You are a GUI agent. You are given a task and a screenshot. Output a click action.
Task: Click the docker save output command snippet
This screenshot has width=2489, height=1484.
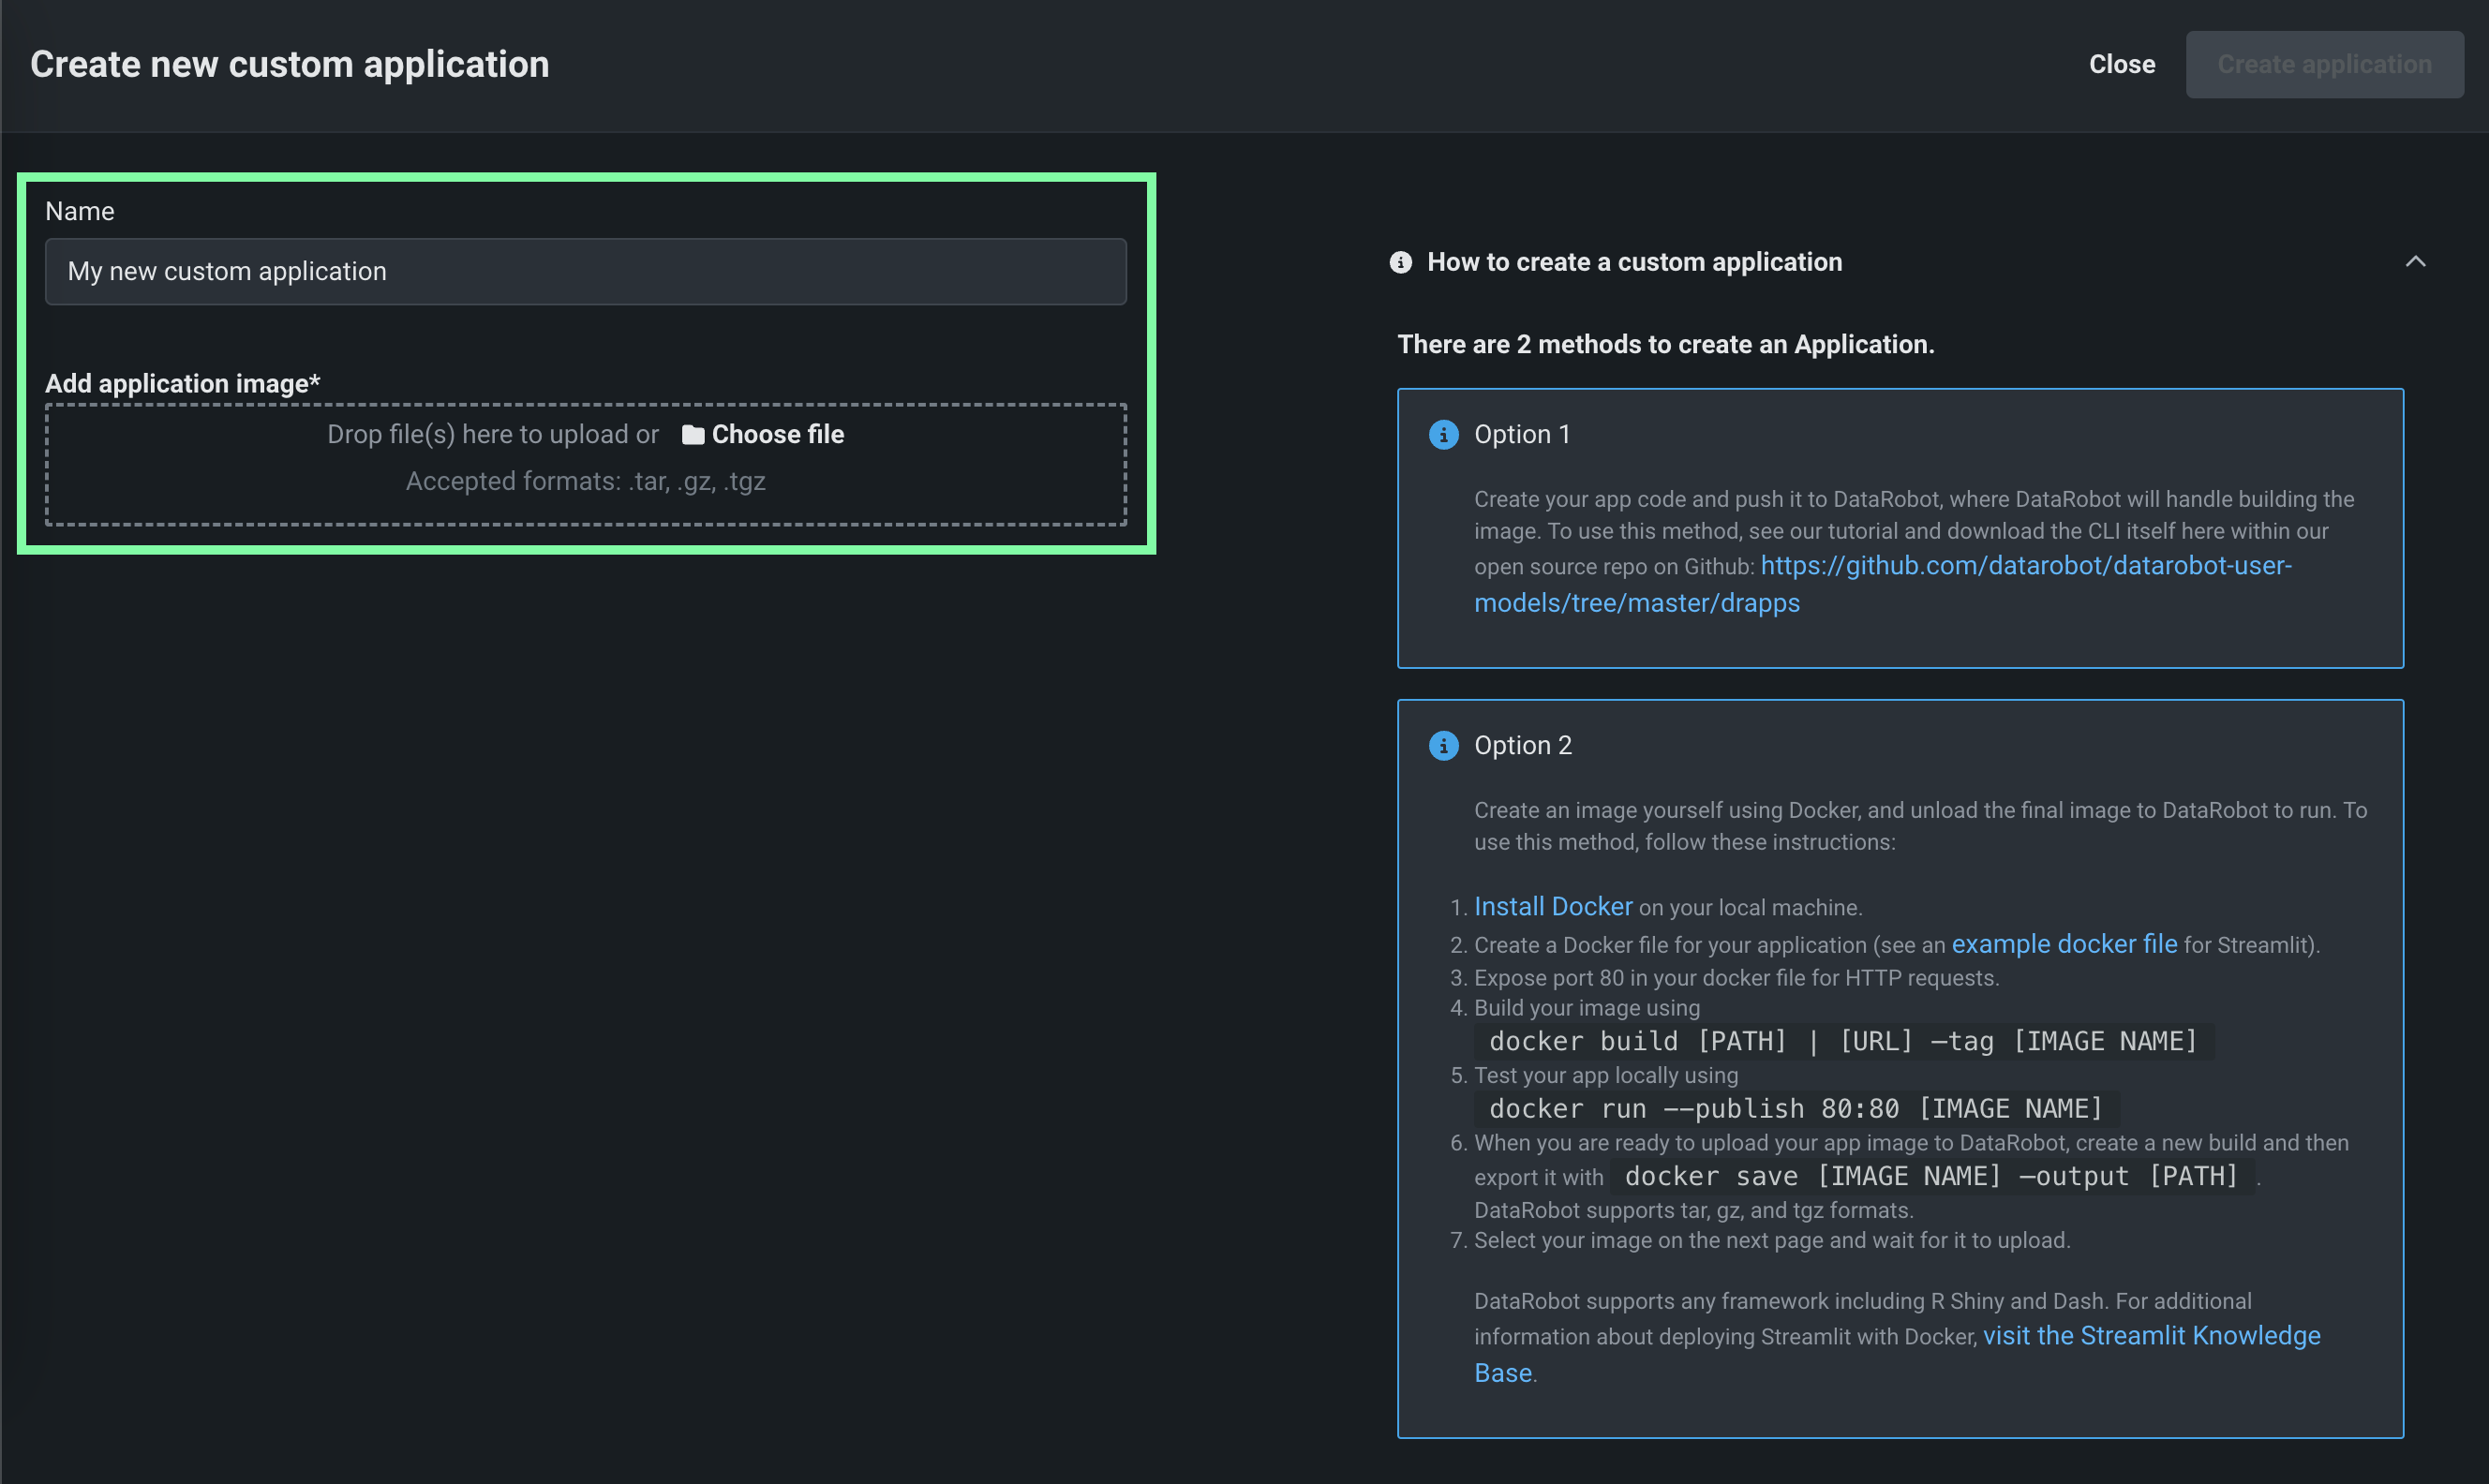pyautogui.click(x=1930, y=1176)
